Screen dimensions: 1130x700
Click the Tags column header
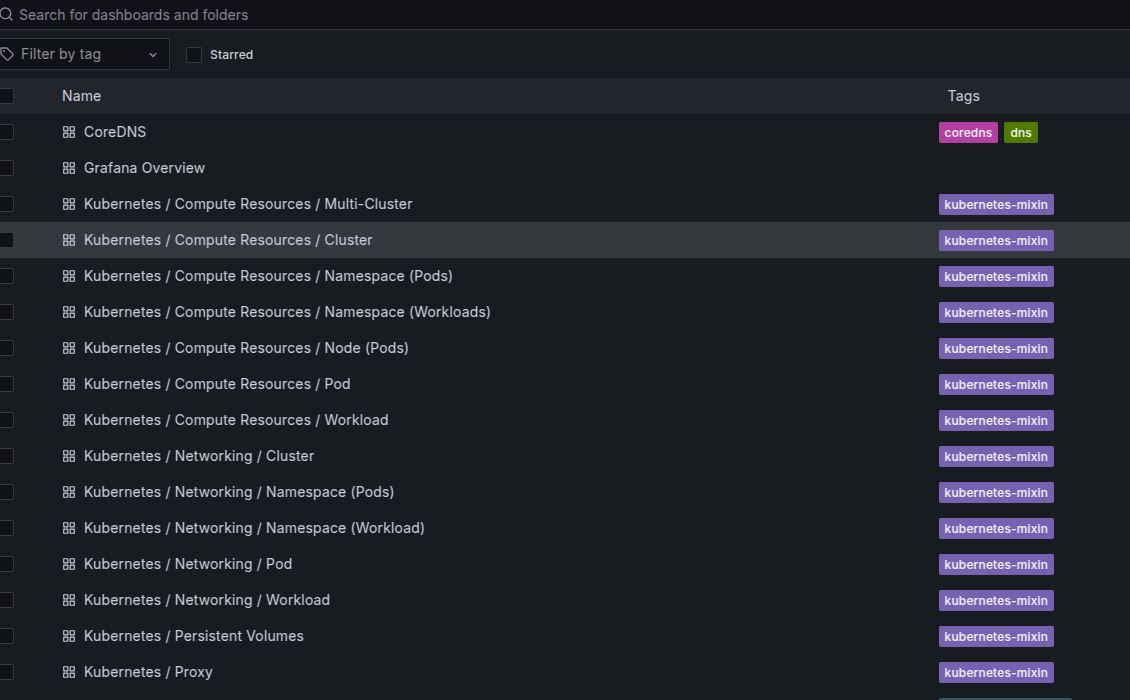point(964,96)
